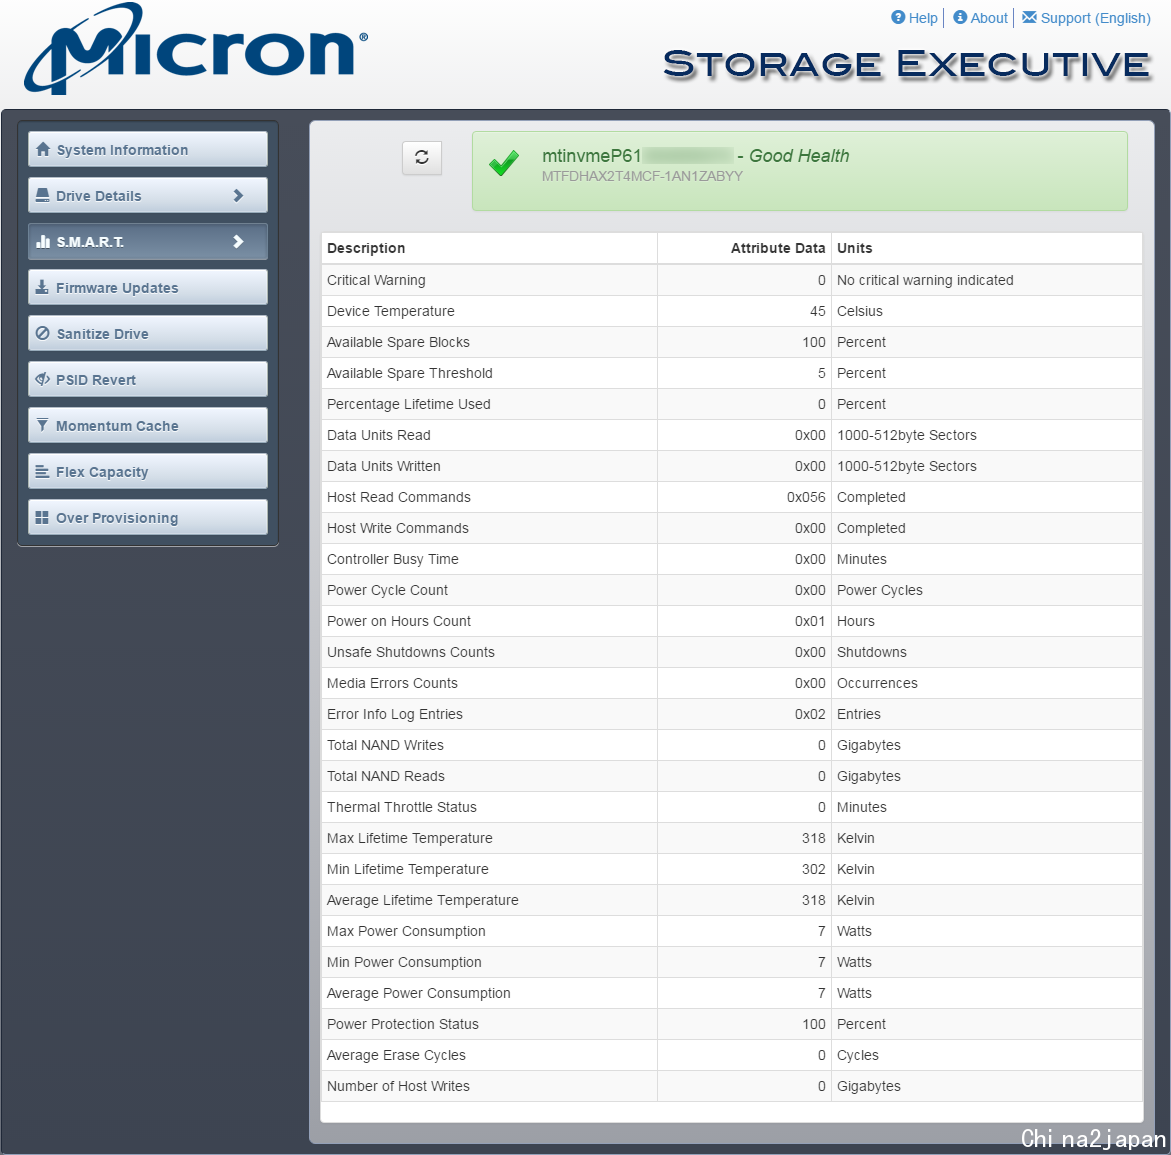
Task: Select the Error Info Log Entries label
Action: (395, 714)
